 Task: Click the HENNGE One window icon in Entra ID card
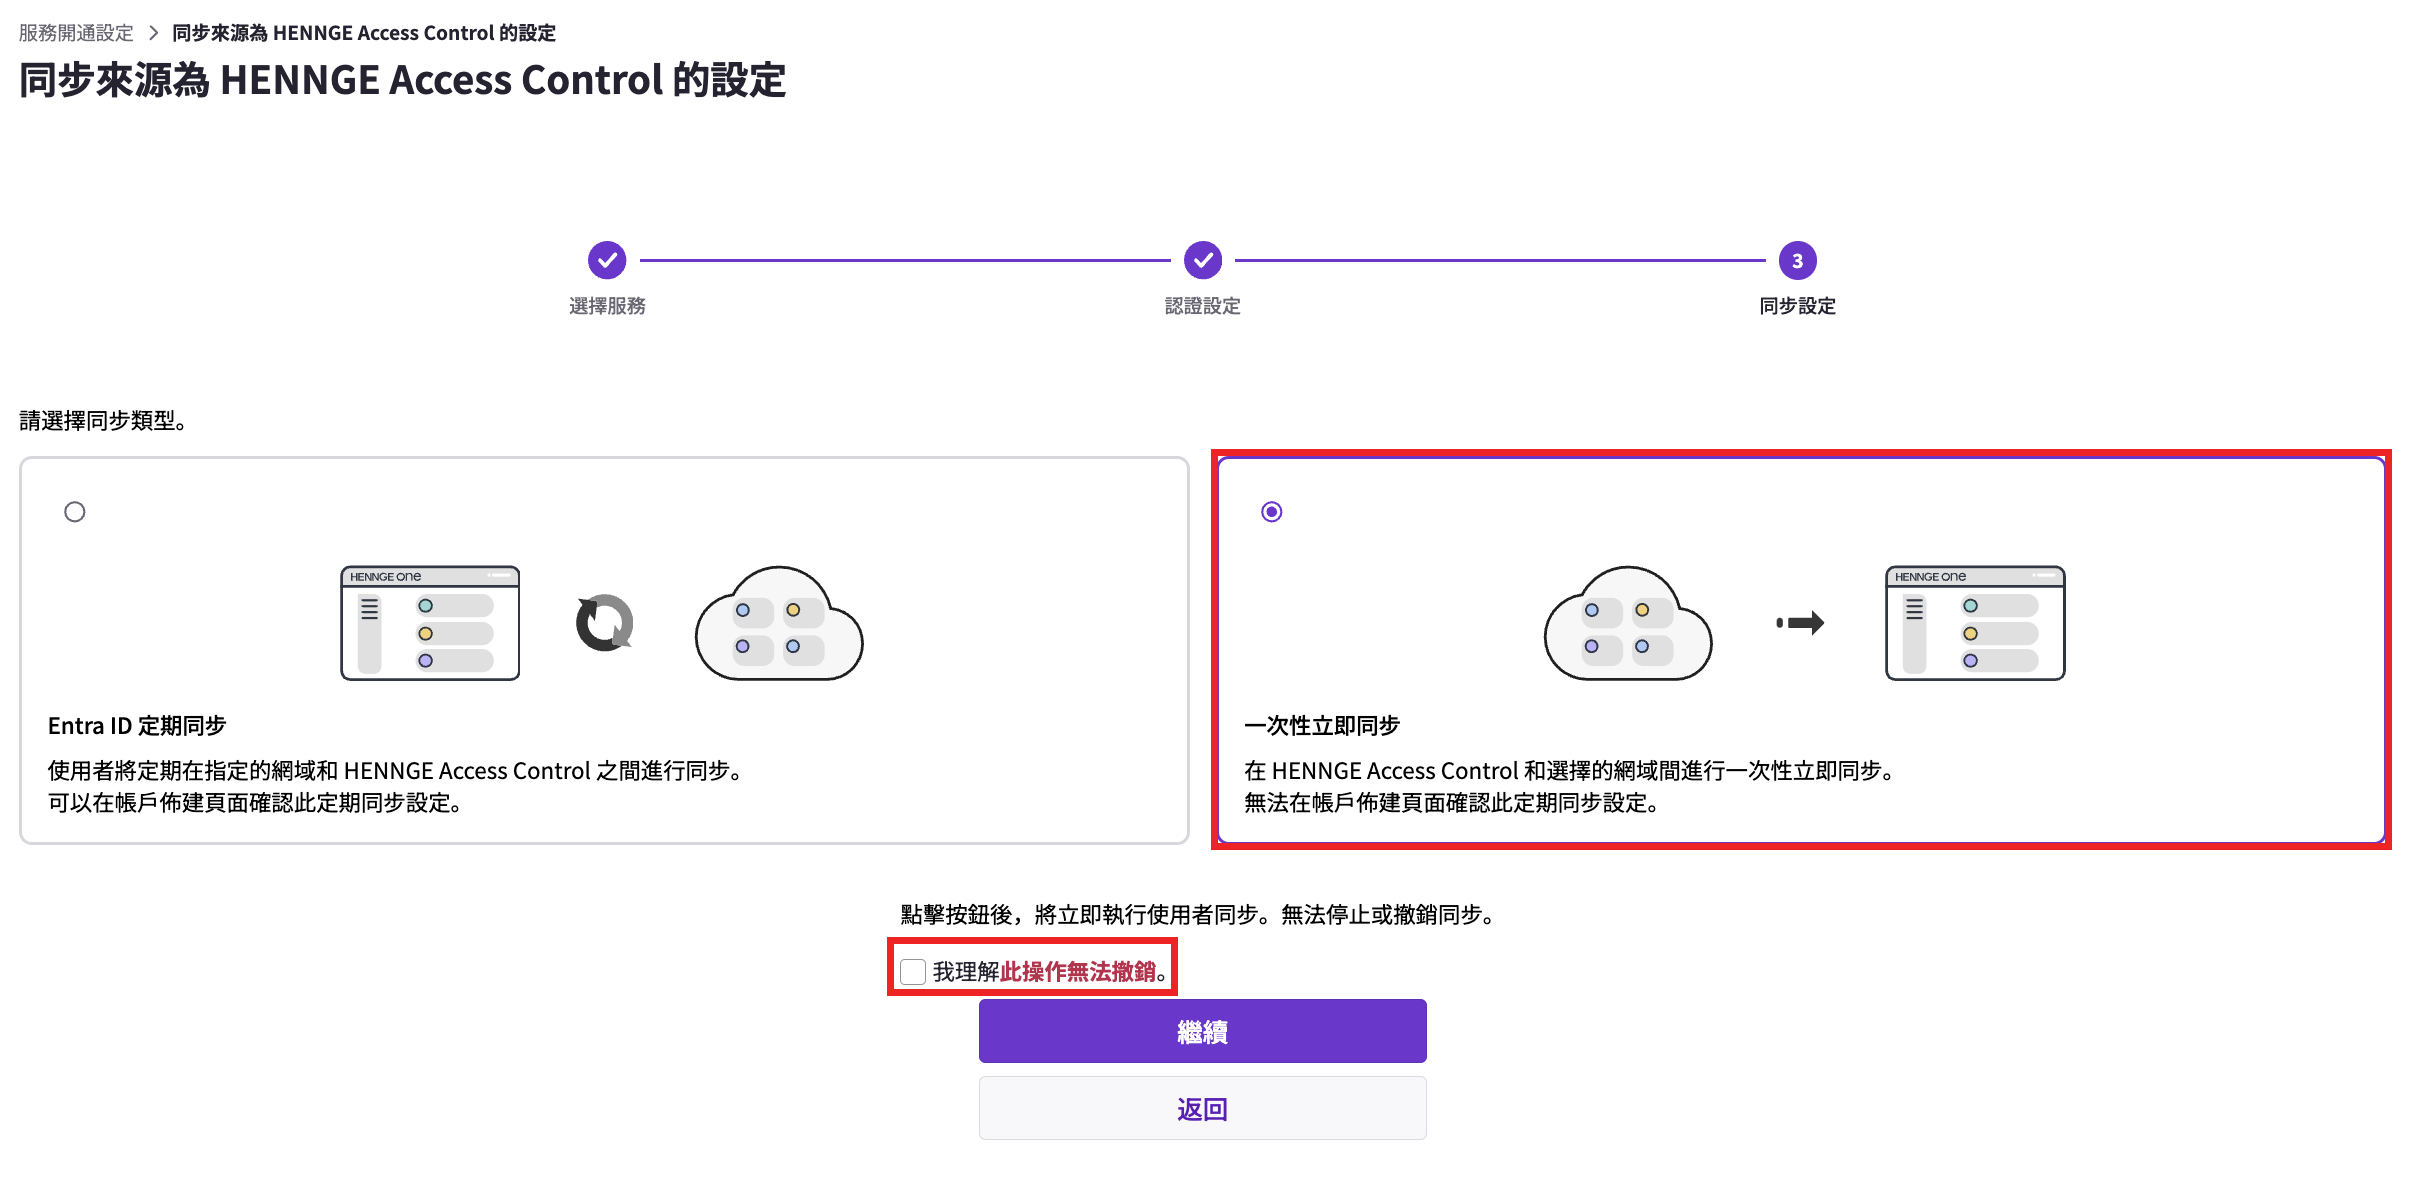click(430, 623)
